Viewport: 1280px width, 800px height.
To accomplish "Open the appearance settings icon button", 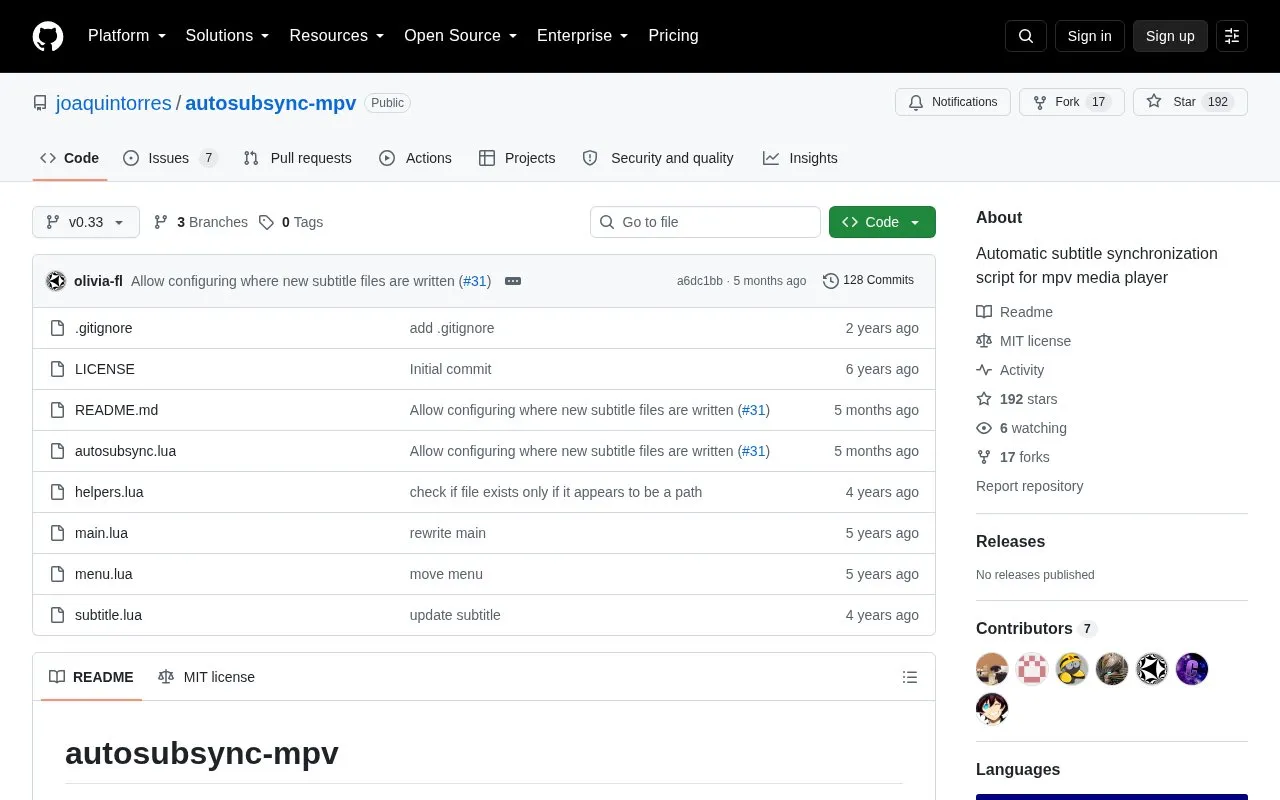I will [x=1232, y=36].
